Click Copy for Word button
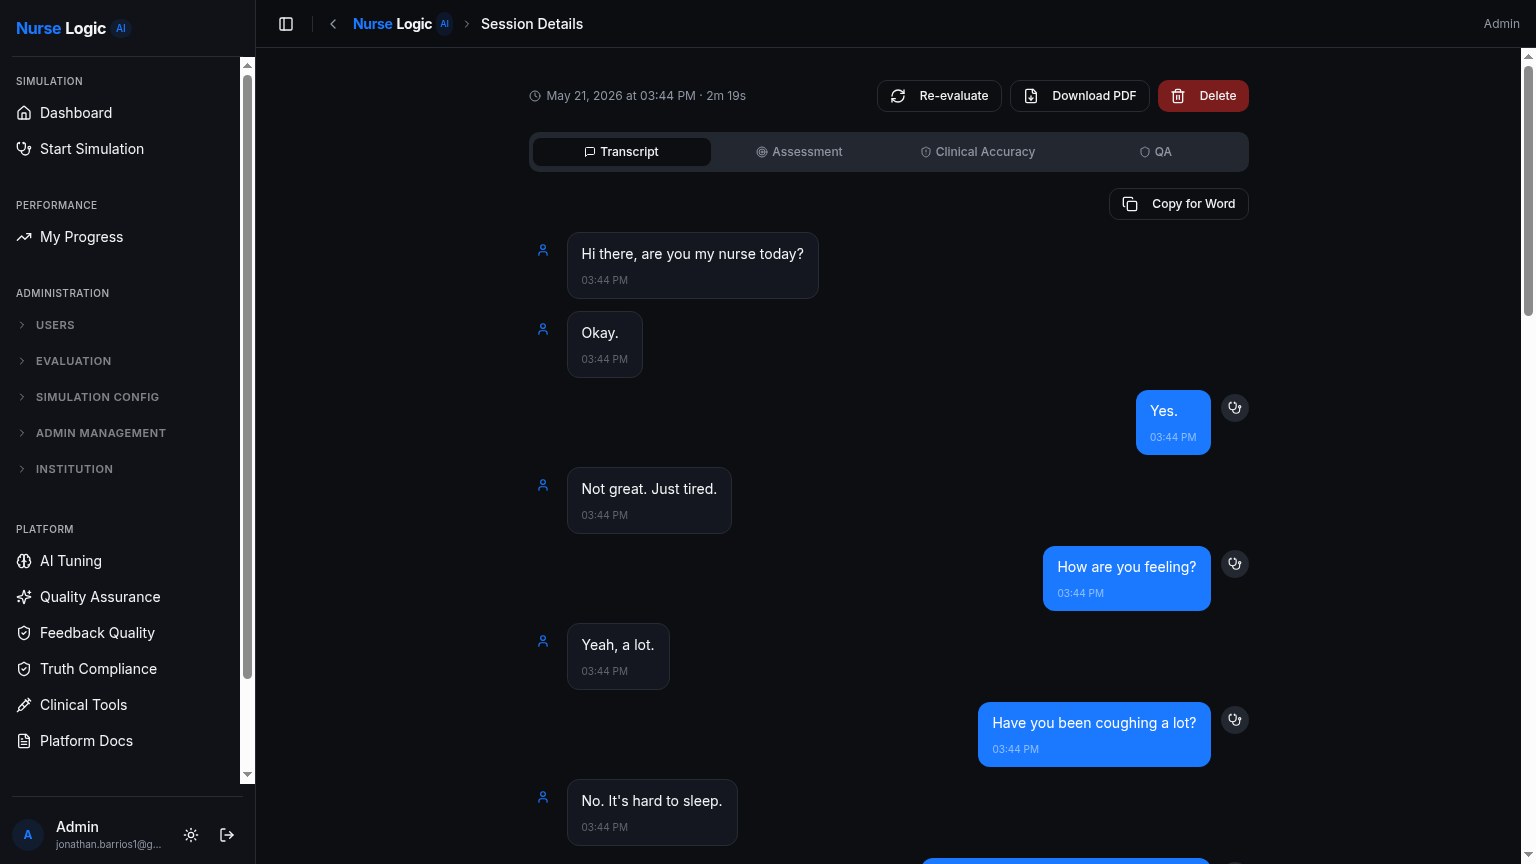 coord(1179,204)
